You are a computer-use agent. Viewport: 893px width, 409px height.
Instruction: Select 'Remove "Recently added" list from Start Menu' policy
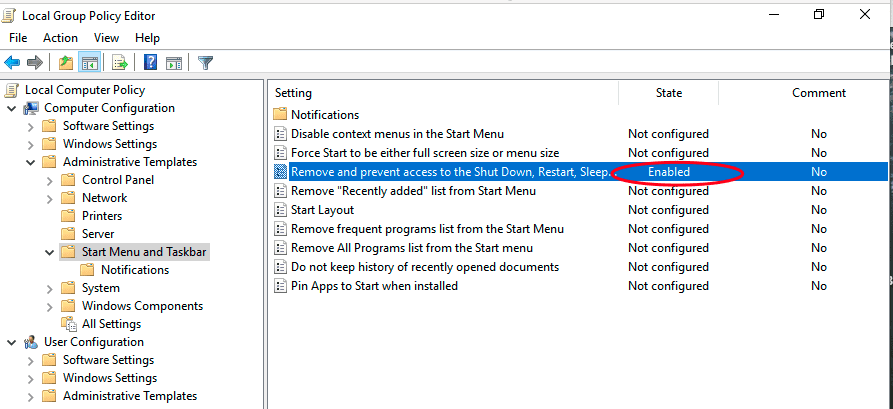point(413,191)
